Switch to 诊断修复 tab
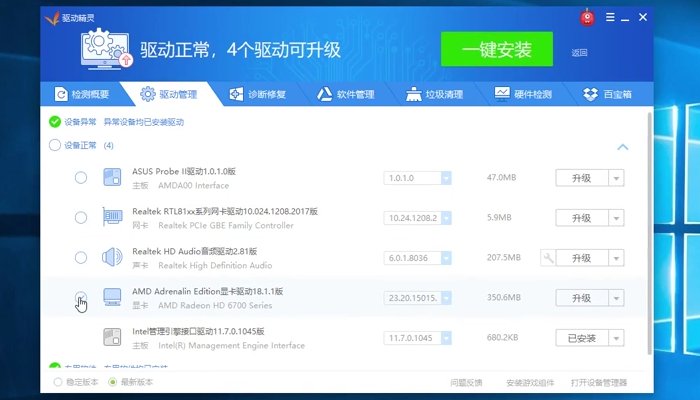Image resolution: width=700 pixels, height=400 pixels. tap(258, 94)
